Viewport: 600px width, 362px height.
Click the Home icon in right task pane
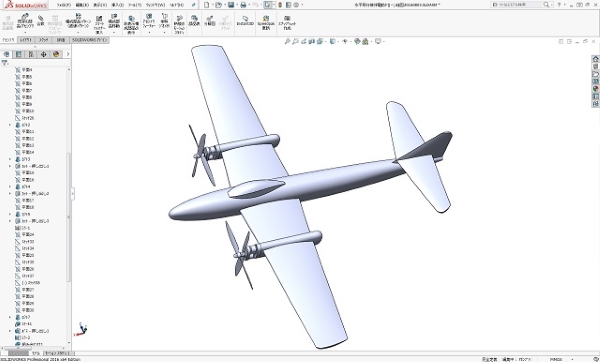click(x=595, y=59)
